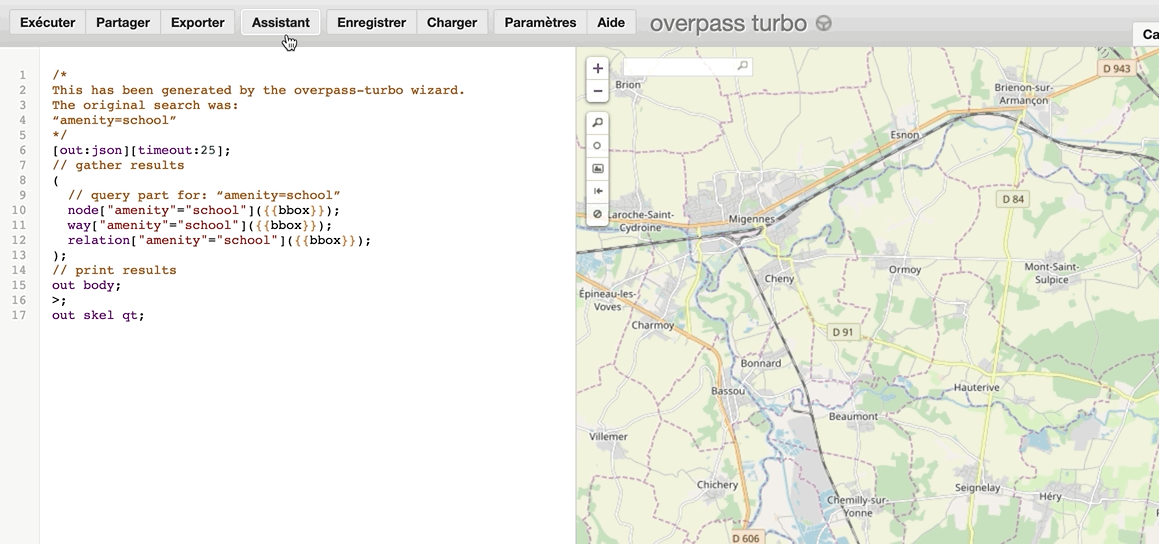The image size is (1159, 544).
Task: Open the Charger load dialog
Action: point(452,22)
